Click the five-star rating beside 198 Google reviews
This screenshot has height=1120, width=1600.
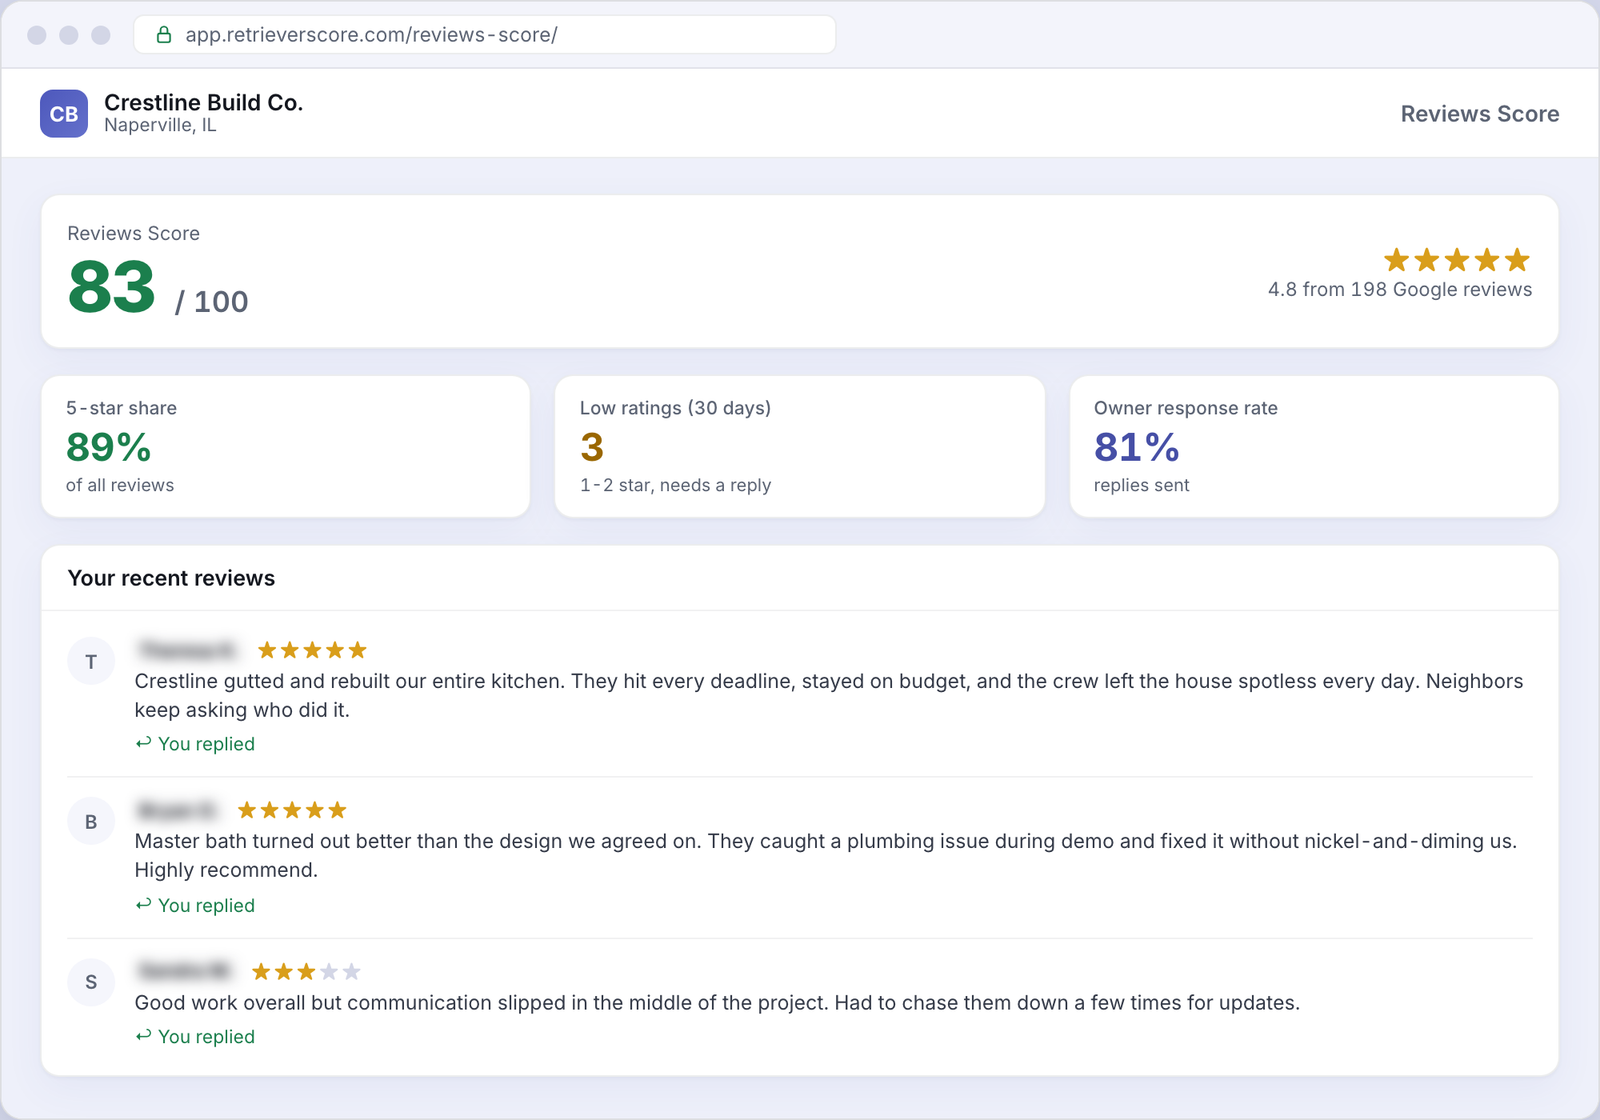[x=1457, y=260]
